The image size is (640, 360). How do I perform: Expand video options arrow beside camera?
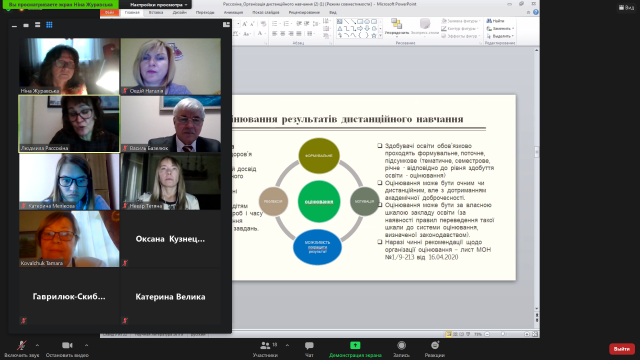pyautogui.click(x=86, y=345)
